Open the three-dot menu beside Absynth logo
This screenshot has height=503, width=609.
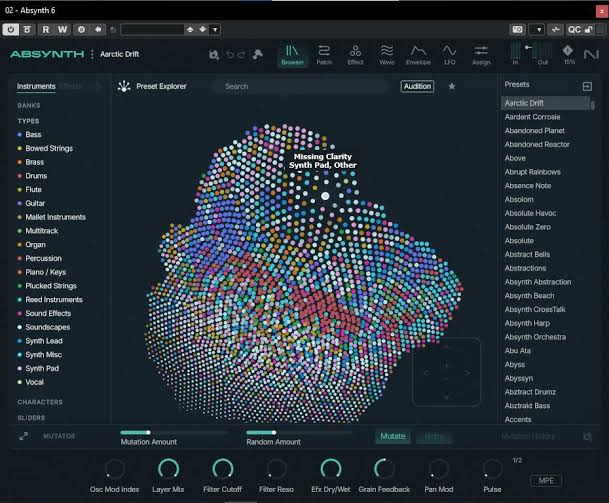[92, 54]
